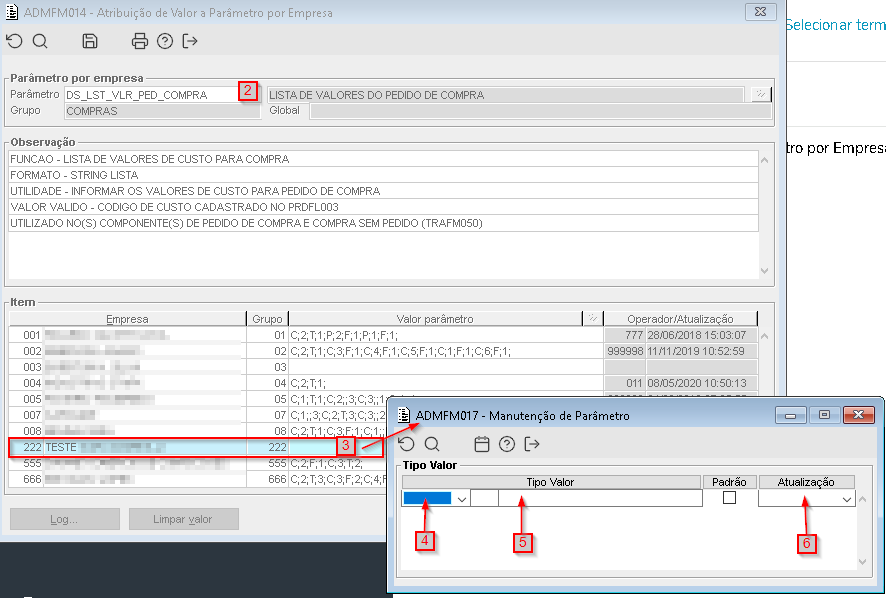Click the Tipo Valor grid scroll down arrow

pos(862,561)
